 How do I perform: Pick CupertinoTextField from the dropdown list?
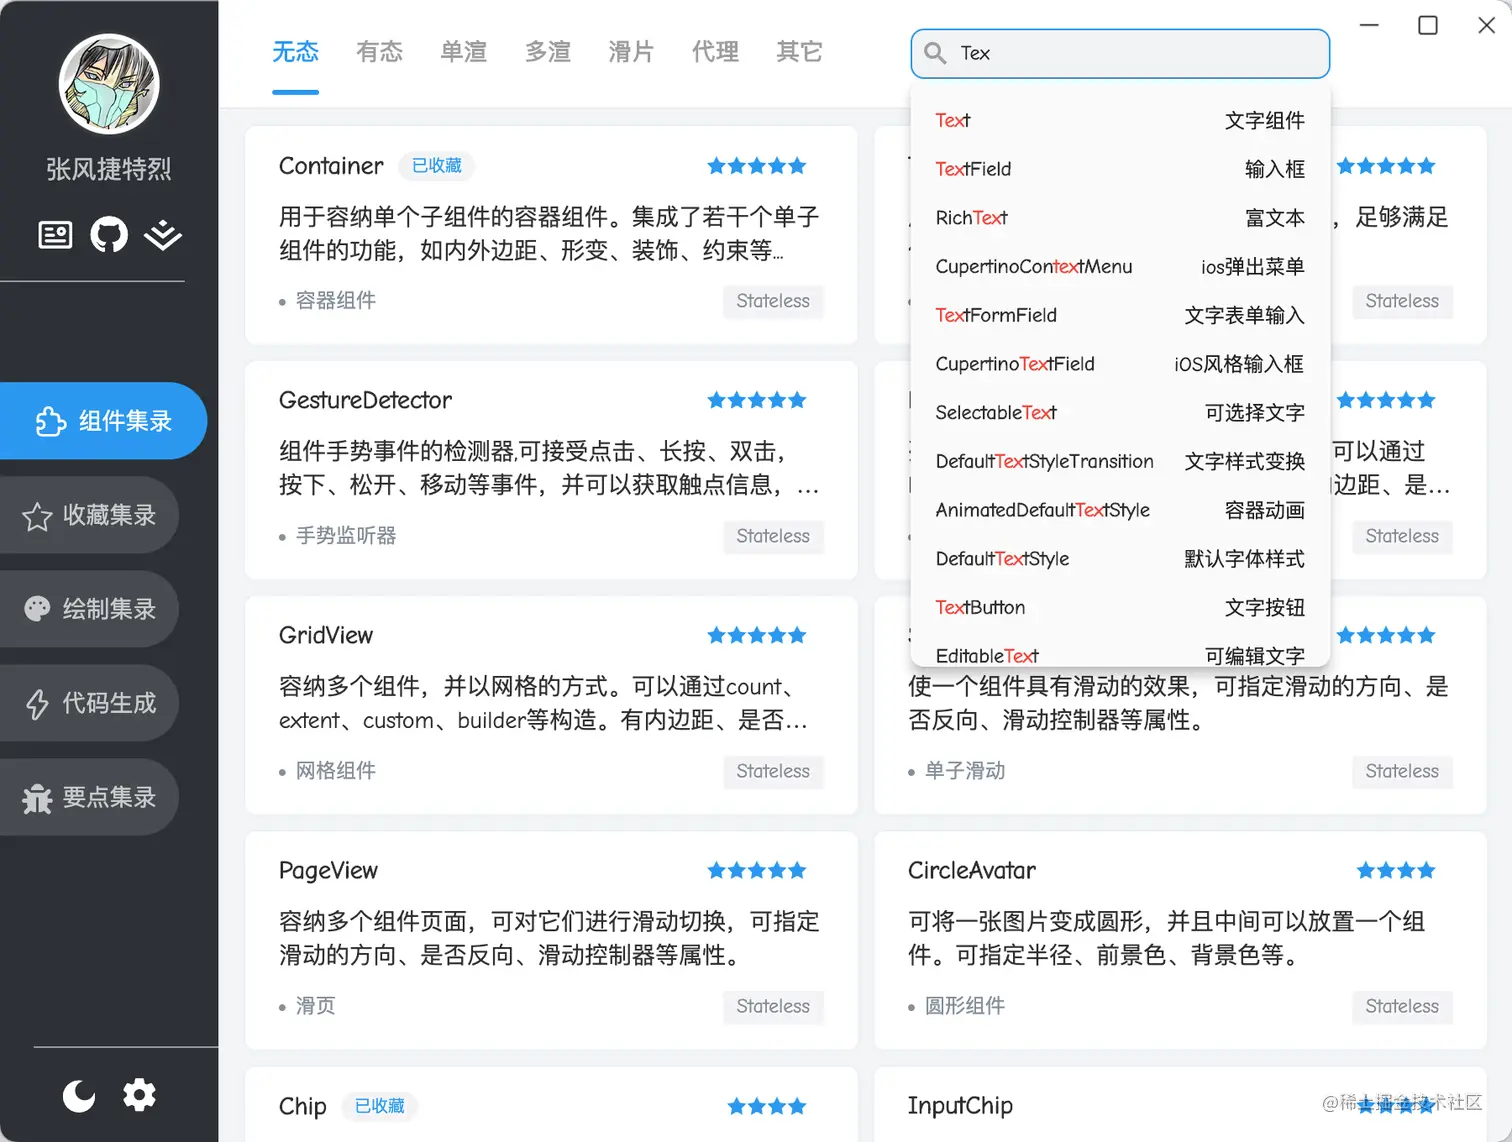coord(1014,364)
